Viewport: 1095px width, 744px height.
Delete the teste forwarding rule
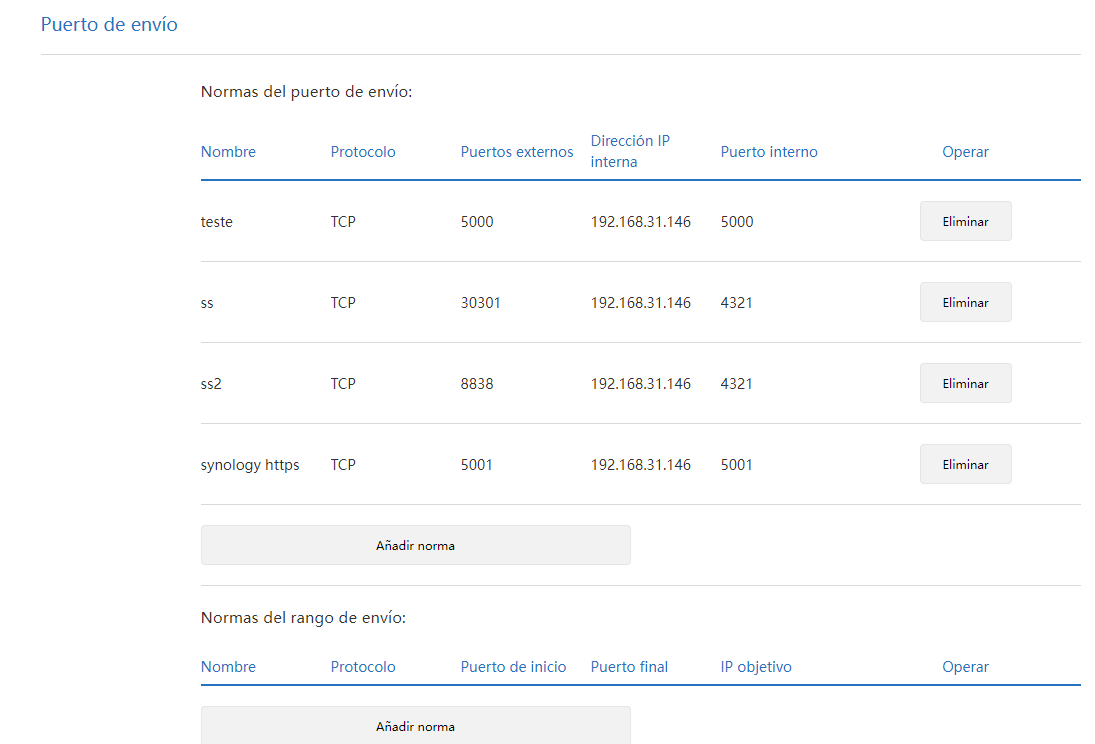[965, 221]
